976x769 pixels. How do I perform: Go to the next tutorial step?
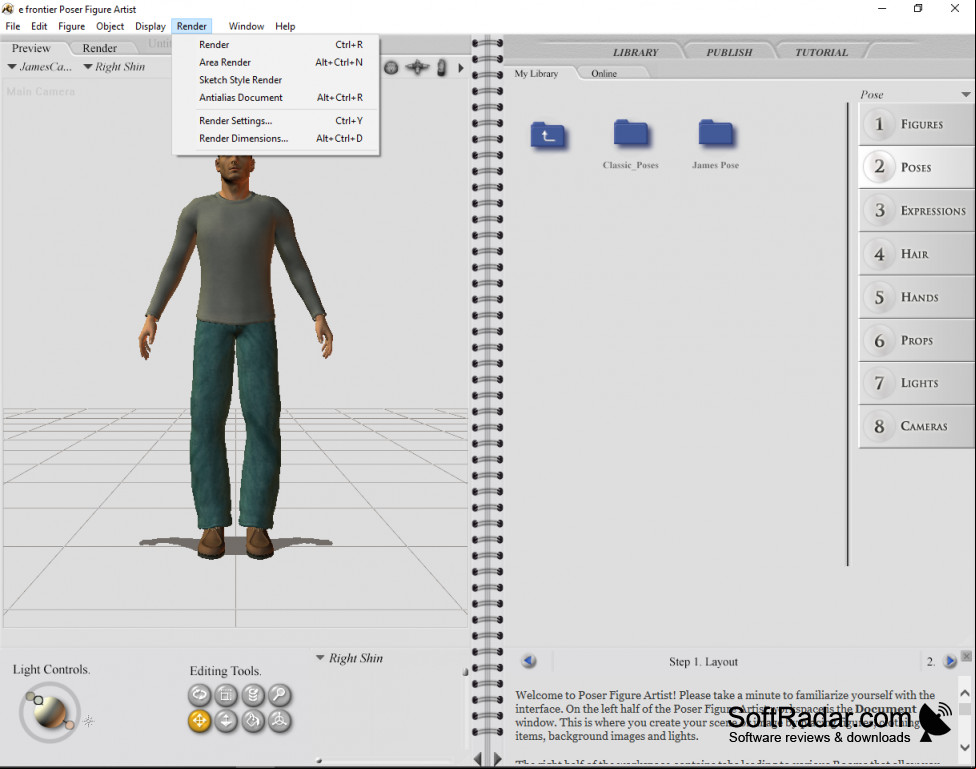pyautogui.click(x=950, y=661)
